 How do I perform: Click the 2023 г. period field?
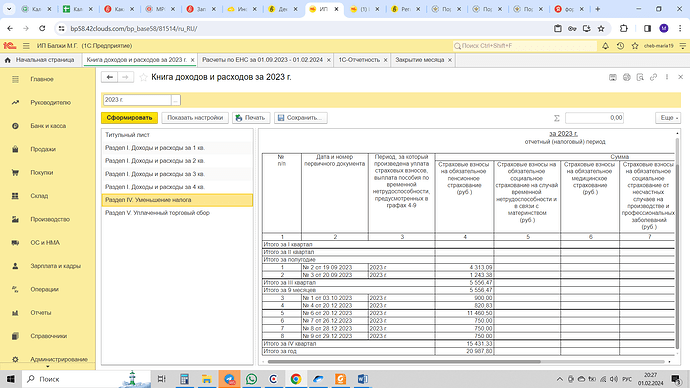click(x=137, y=100)
